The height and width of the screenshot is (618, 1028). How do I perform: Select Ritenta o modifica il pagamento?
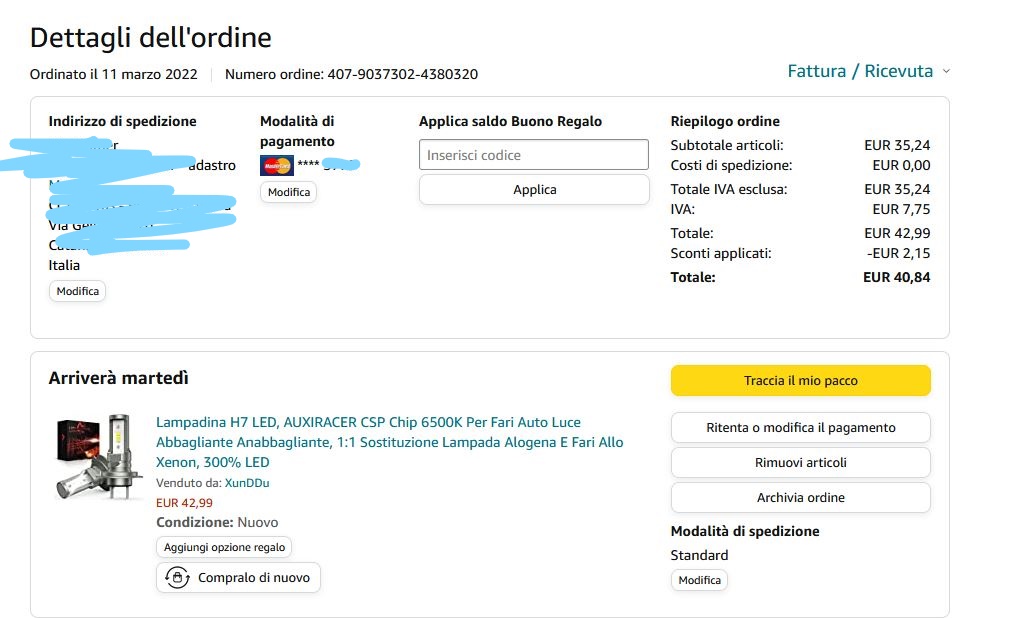(800, 427)
